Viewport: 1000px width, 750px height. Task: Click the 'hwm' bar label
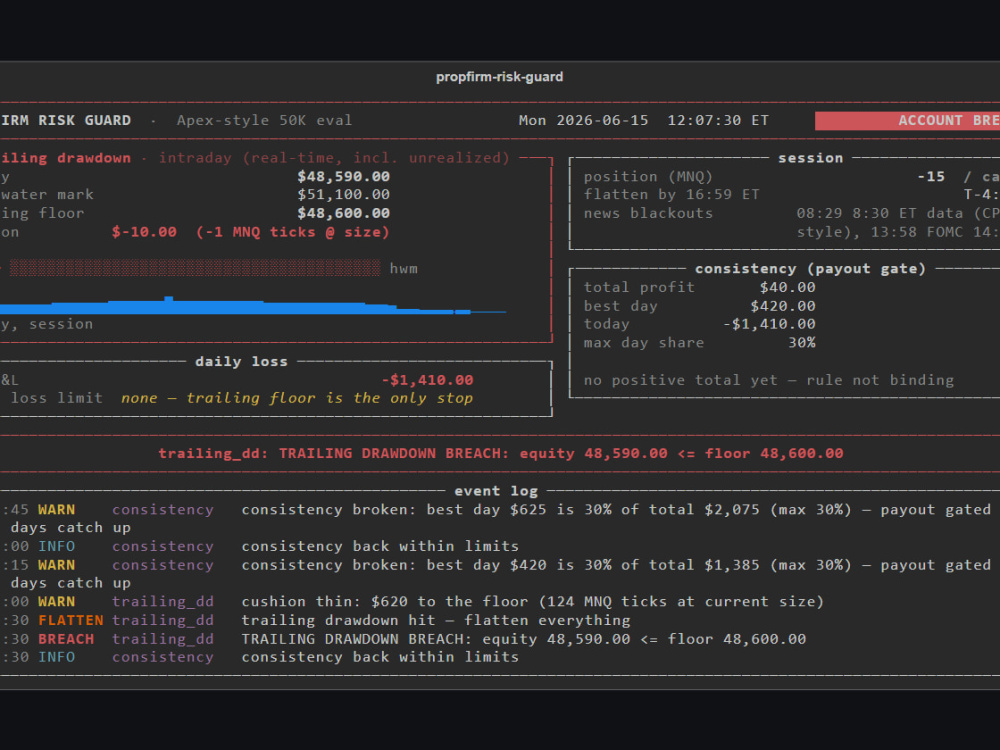tap(404, 268)
